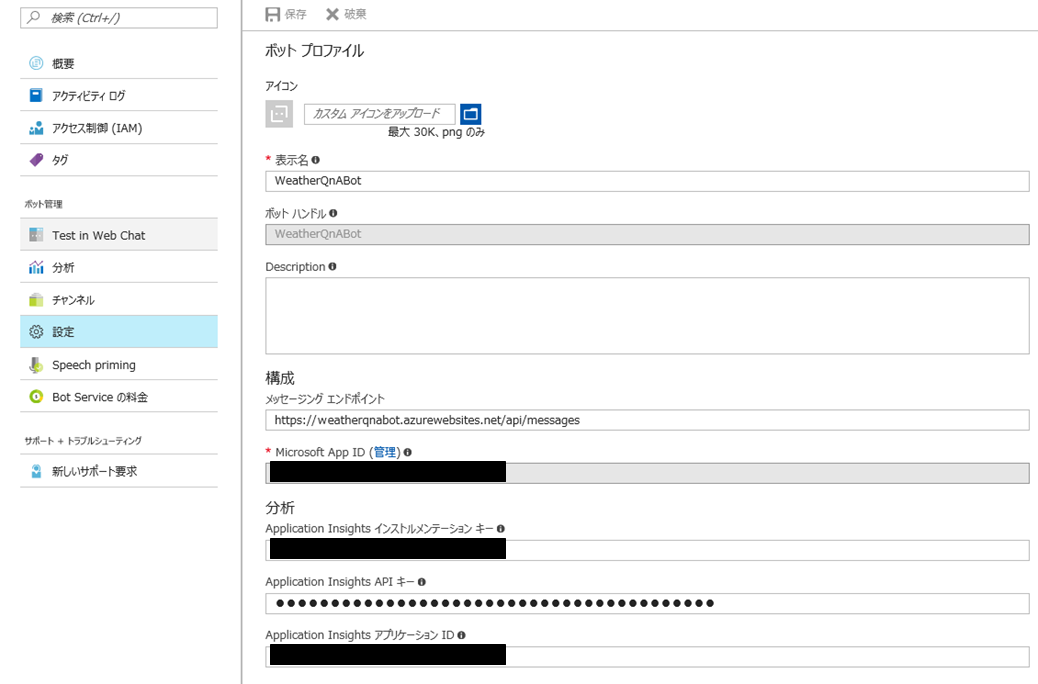
Task: Click inside the Description text area
Action: point(647,316)
